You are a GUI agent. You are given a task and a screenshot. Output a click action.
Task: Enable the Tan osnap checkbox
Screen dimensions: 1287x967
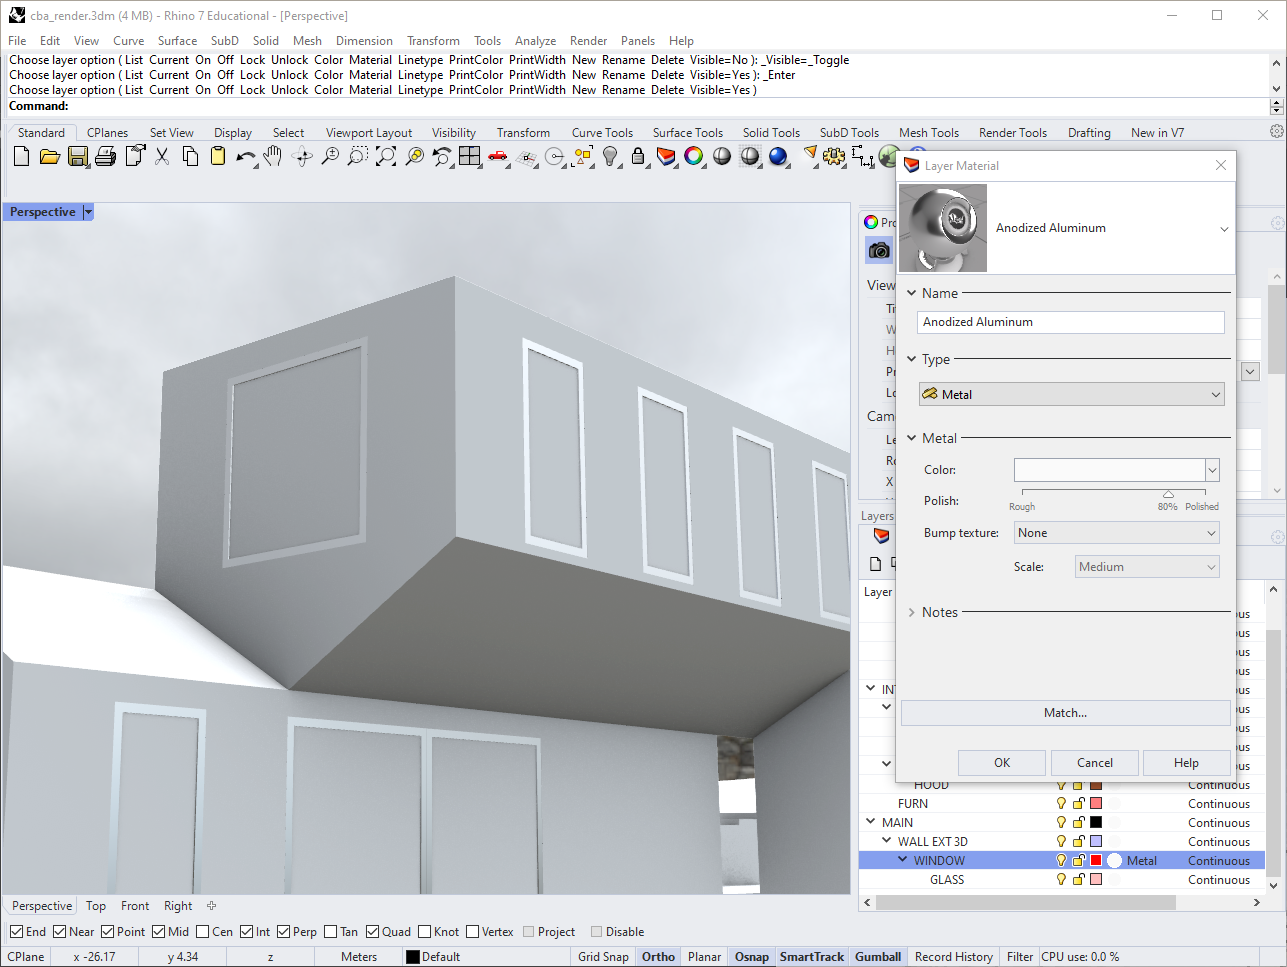(331, 932)
